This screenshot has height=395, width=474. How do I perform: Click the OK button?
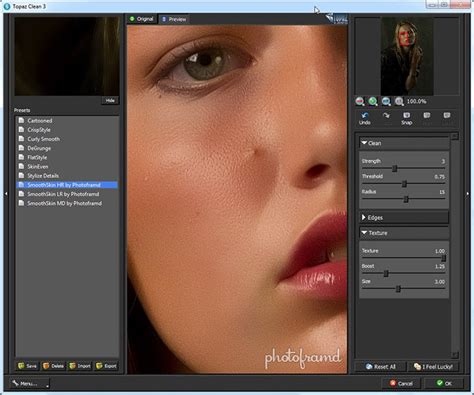pyautogui.click(x=444, y=383)
